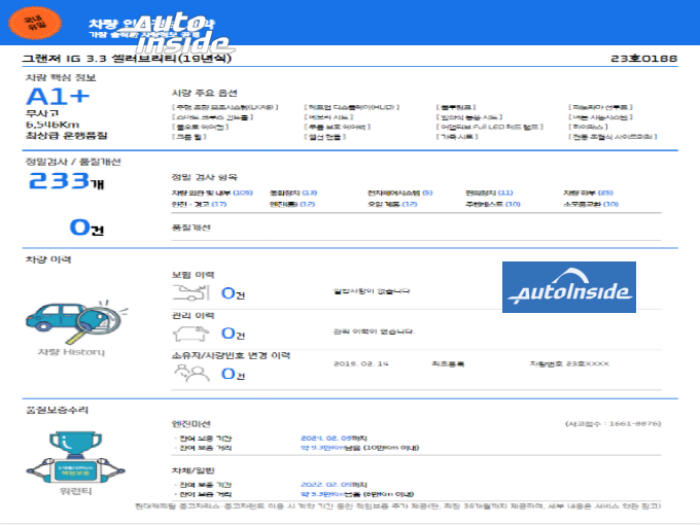Click the 2022. 02. 09 body warranty date
Viewport: 700px width, 525px height.
click(x=334, y=485)
